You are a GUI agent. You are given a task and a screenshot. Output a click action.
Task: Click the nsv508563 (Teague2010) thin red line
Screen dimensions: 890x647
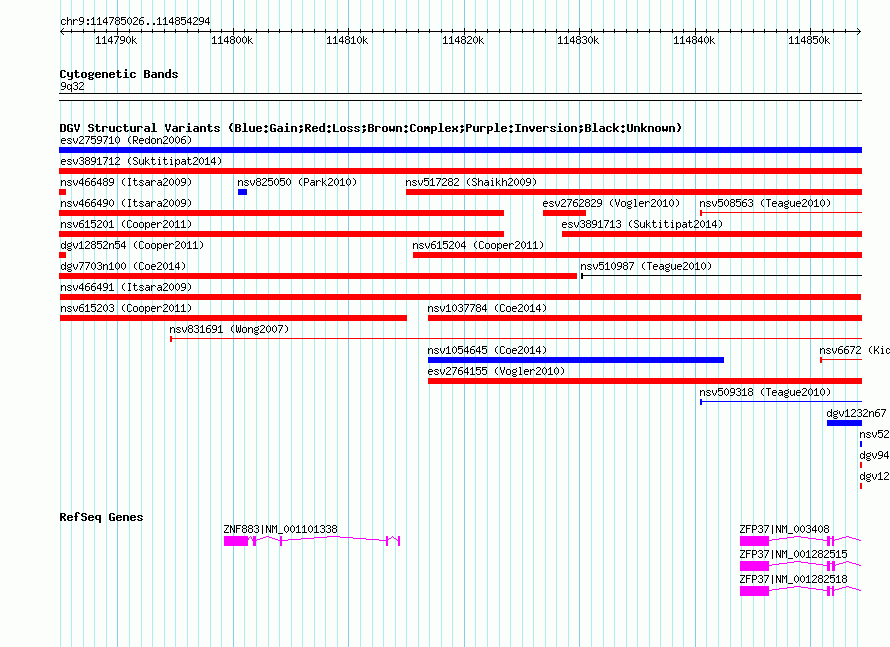pos(781,213)
